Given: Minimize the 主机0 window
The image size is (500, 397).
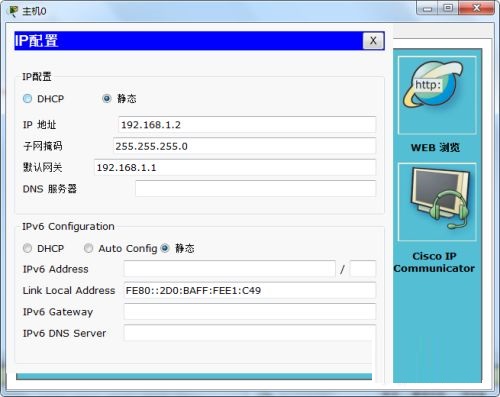Looking at the screenshot, I should (428, 8).
